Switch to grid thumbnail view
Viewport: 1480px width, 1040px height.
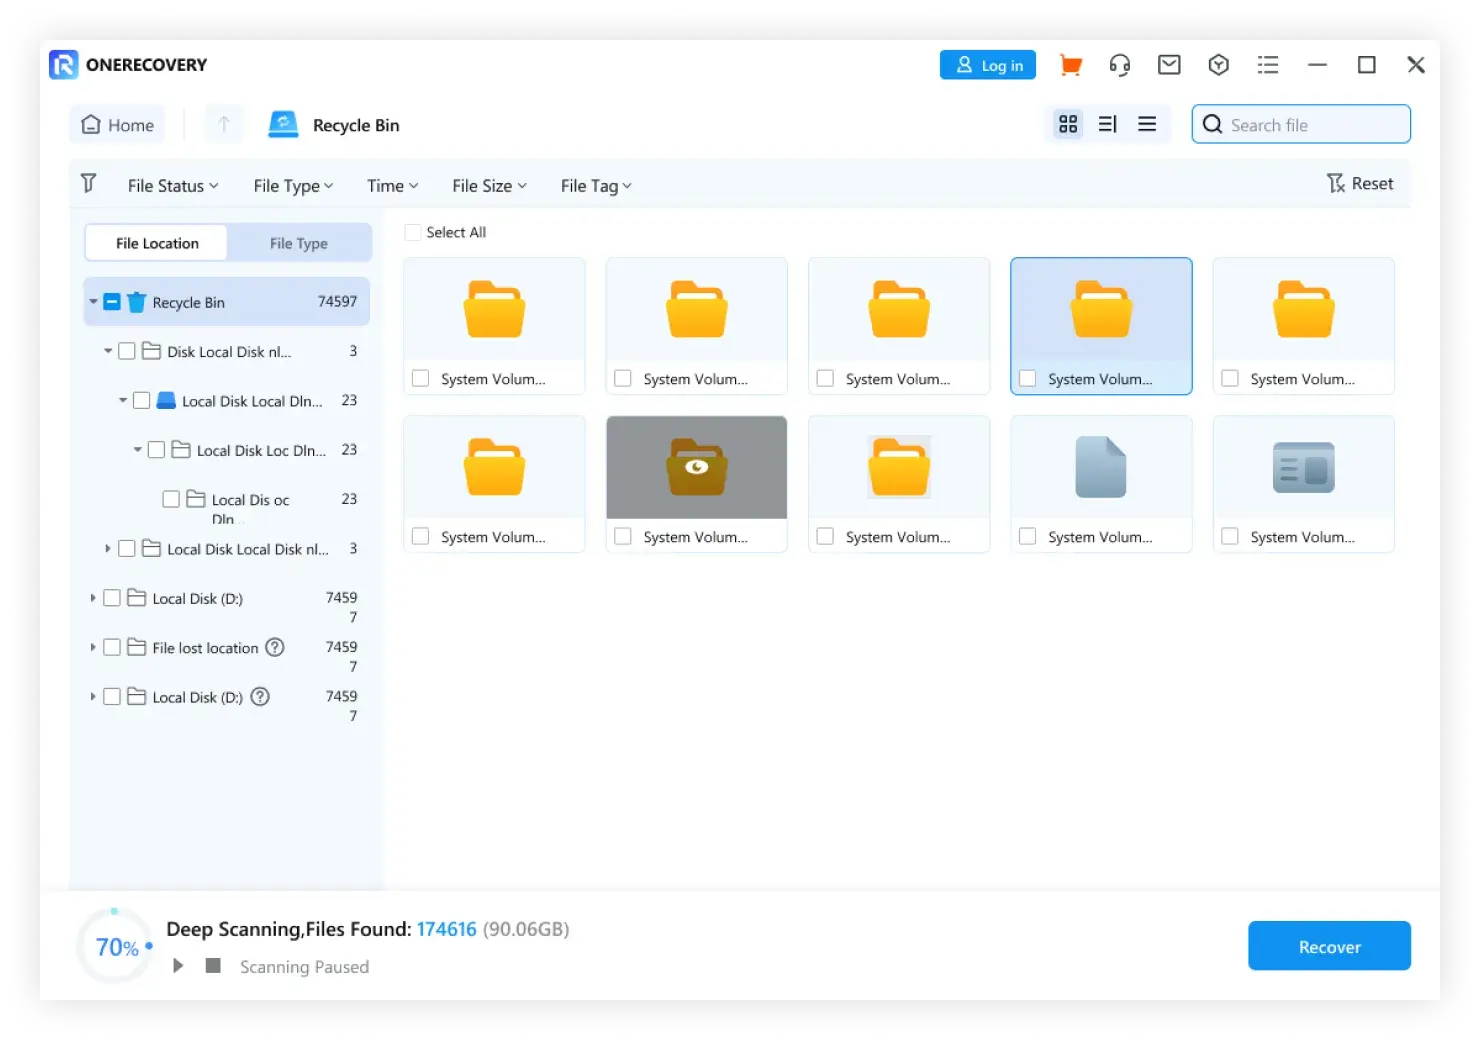1068,124
